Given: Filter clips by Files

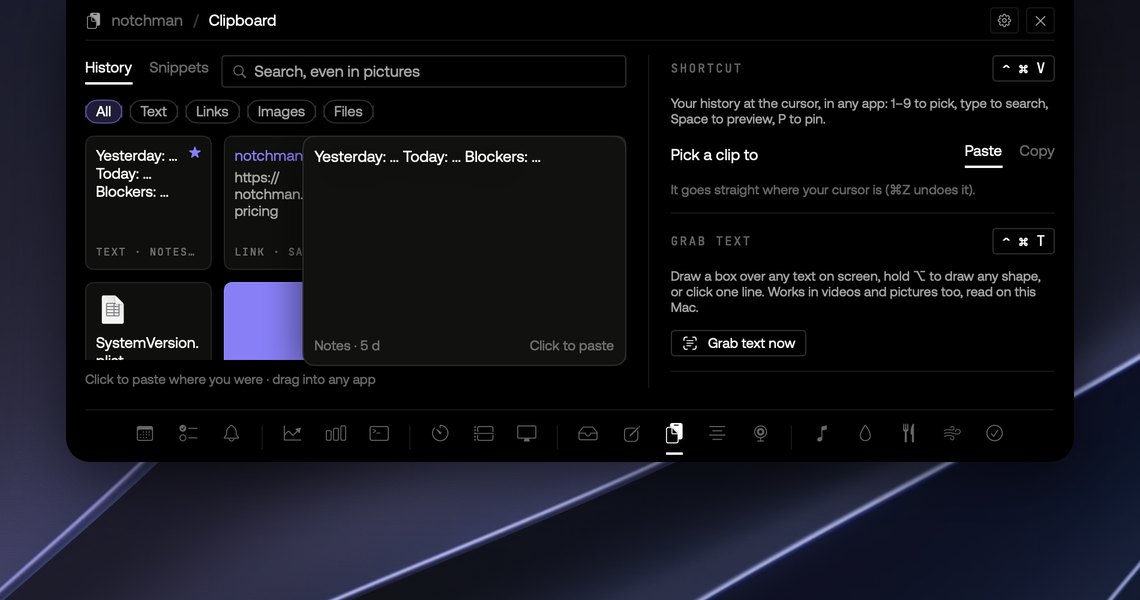Looking at the screenshot, I should [x=348, y=111].
